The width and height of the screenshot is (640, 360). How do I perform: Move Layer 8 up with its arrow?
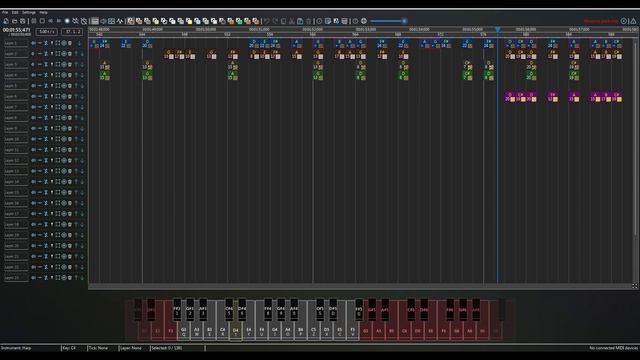coord(76,118)
